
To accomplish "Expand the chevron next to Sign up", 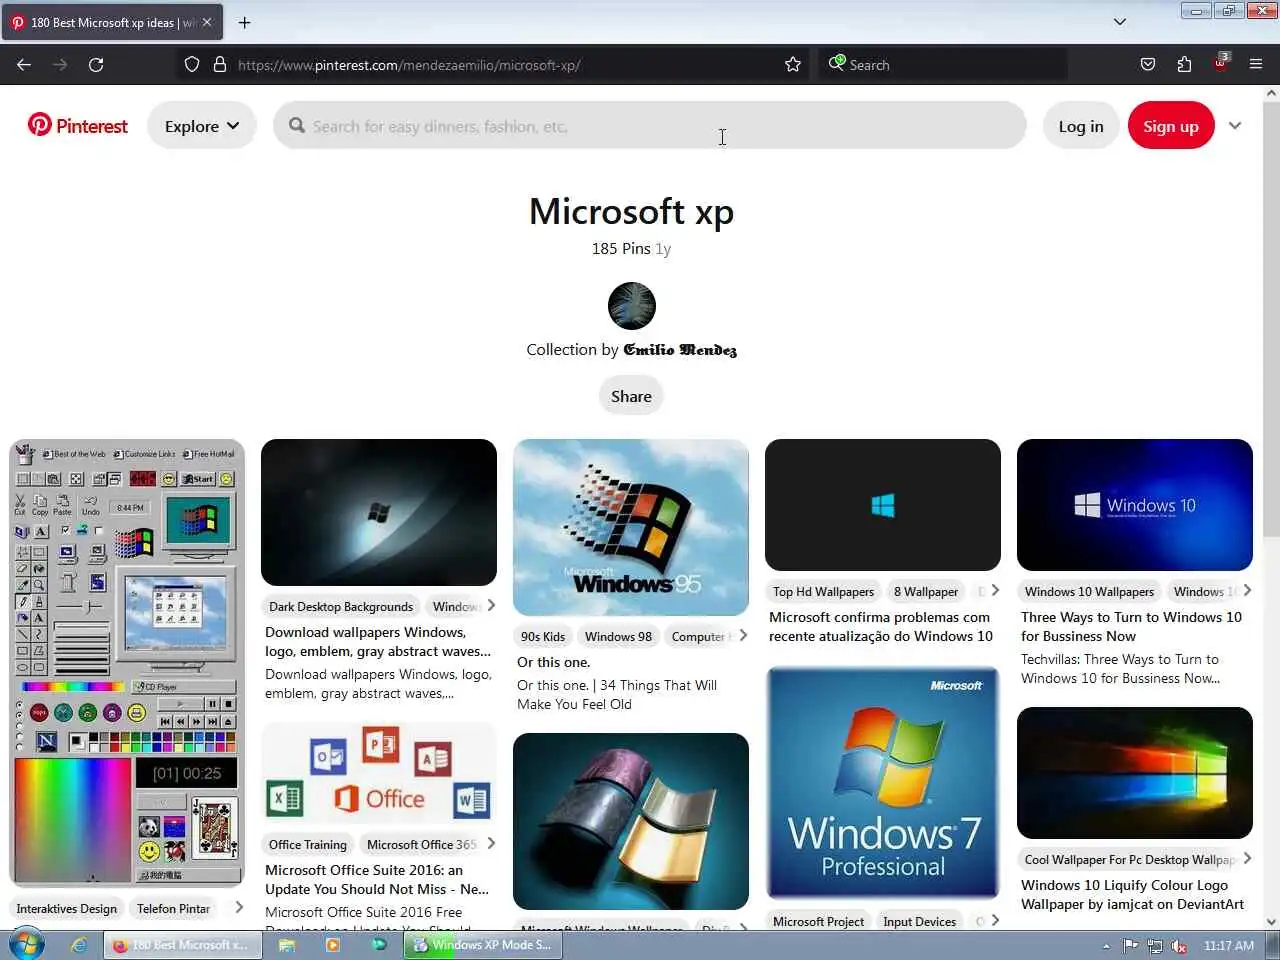I will coord(1235,126).
